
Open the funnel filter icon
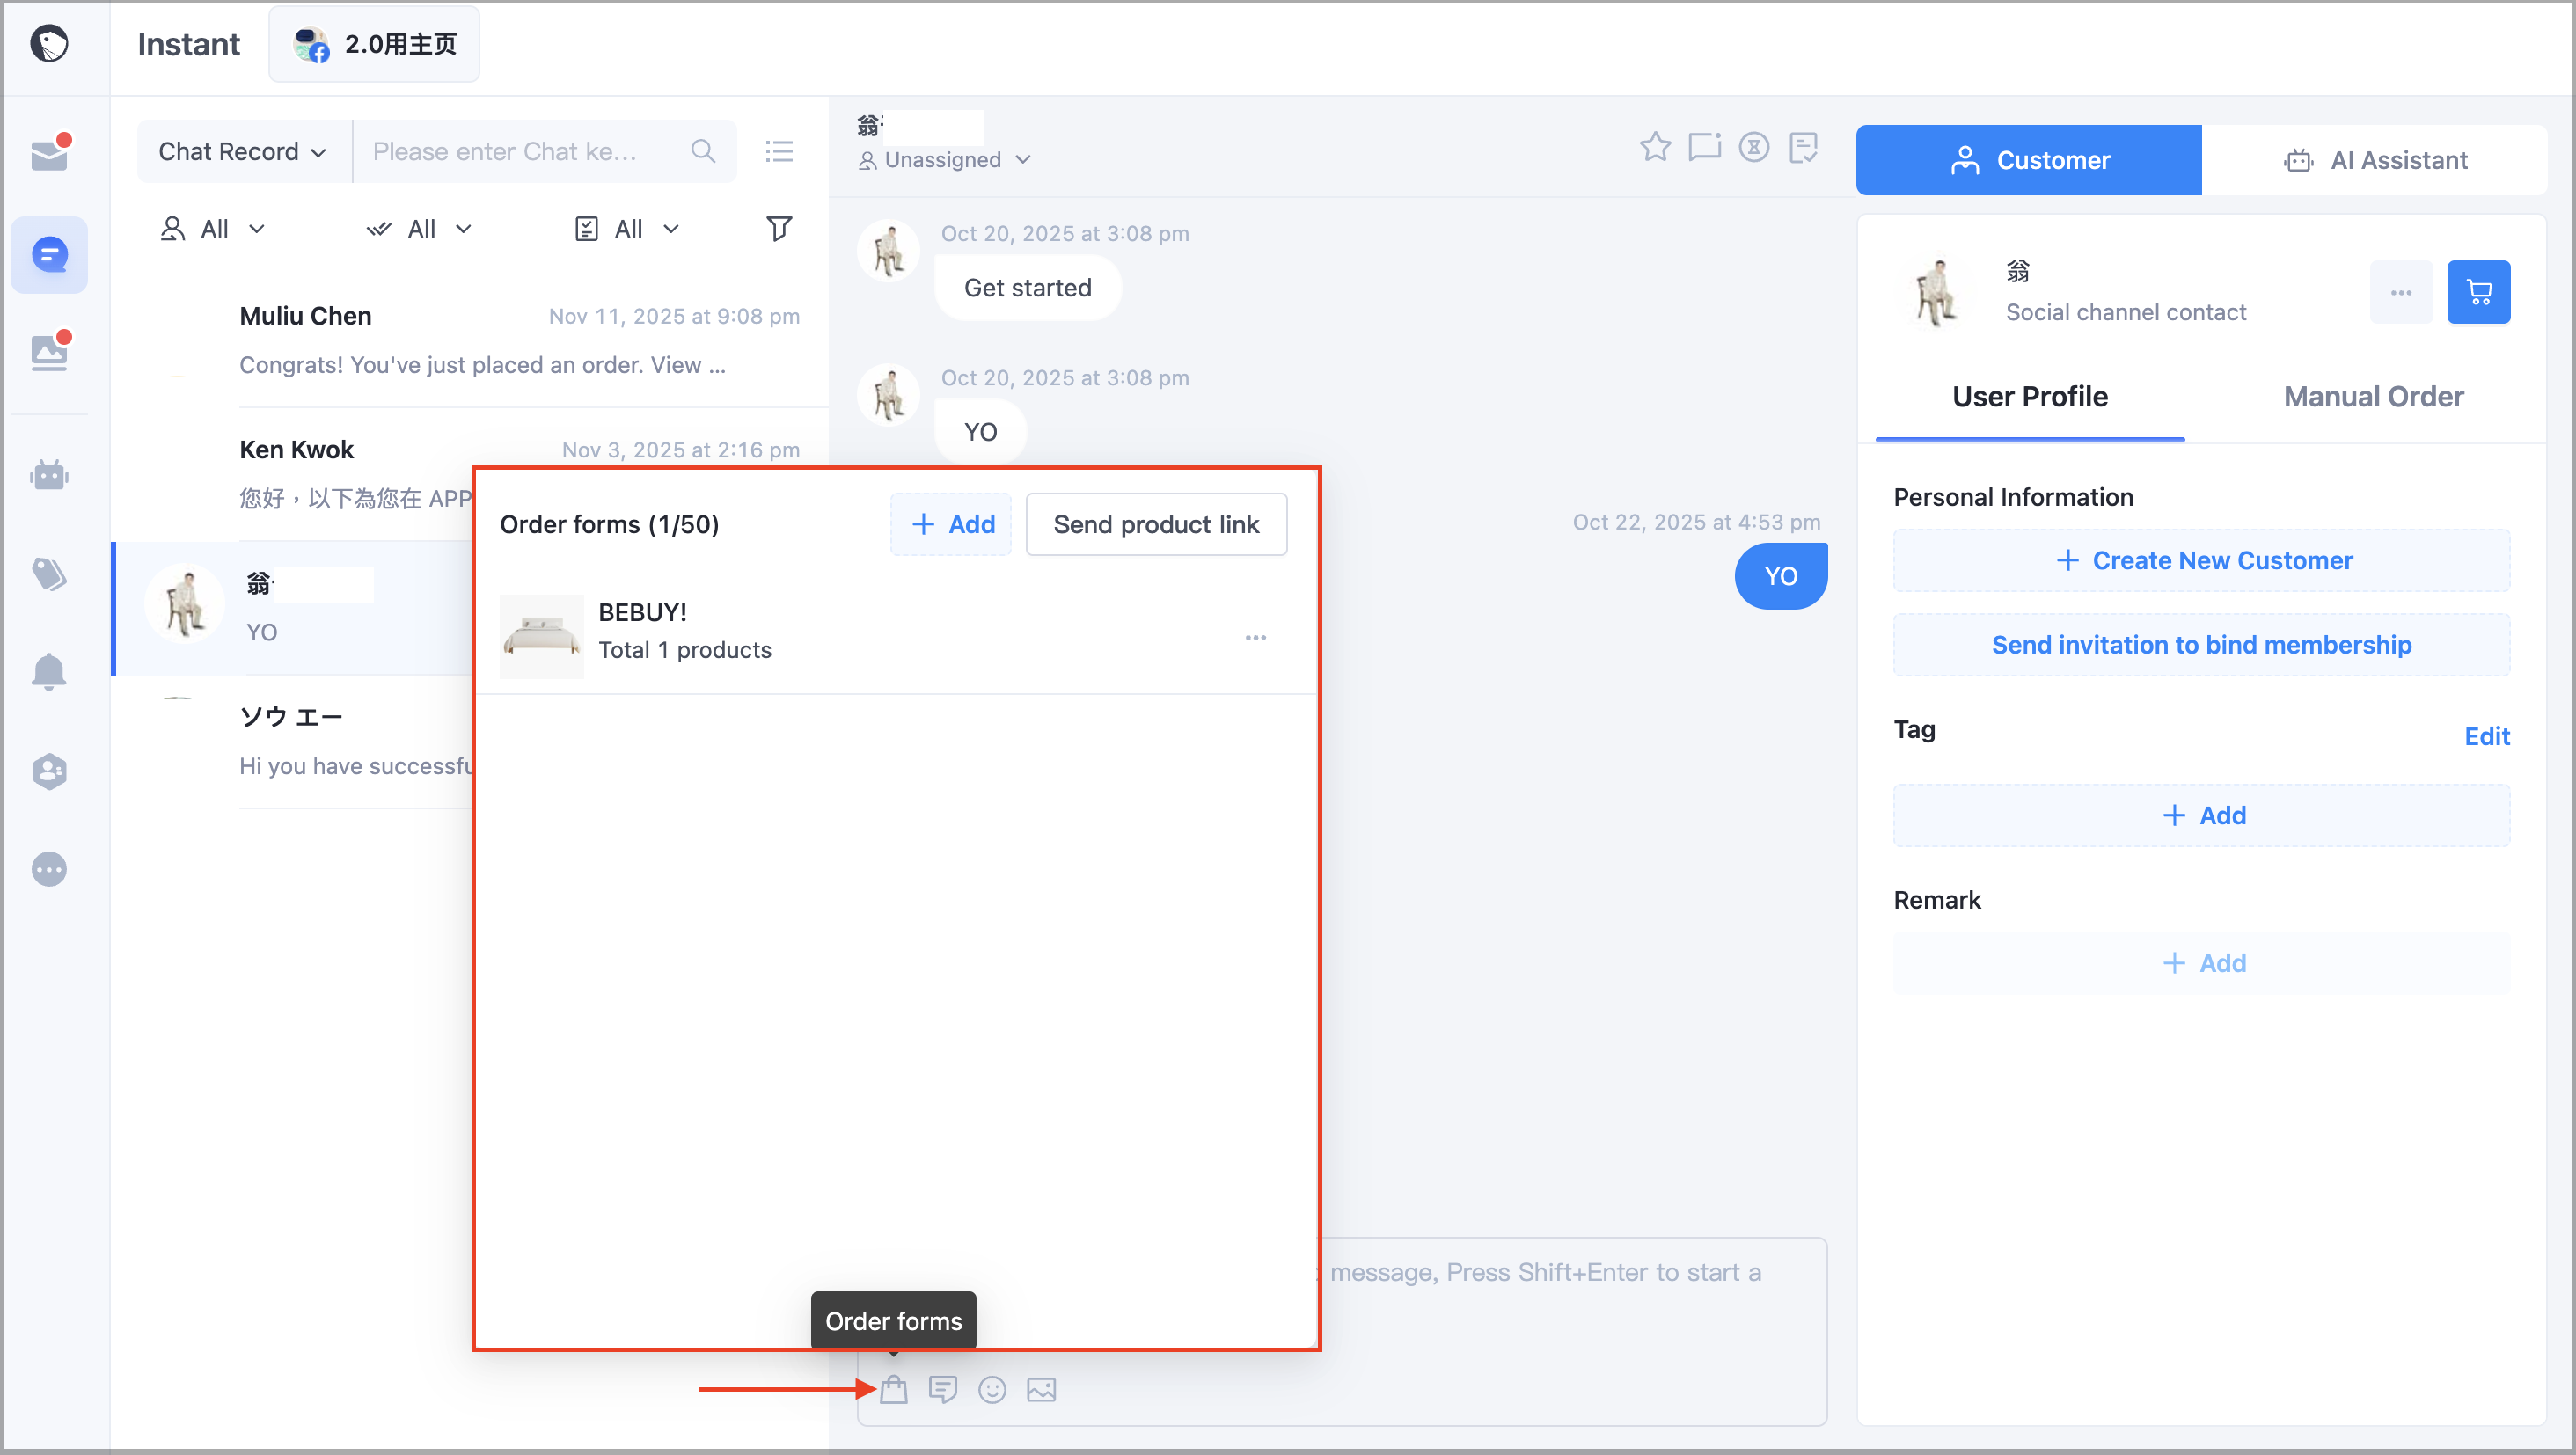pos(779,229)
